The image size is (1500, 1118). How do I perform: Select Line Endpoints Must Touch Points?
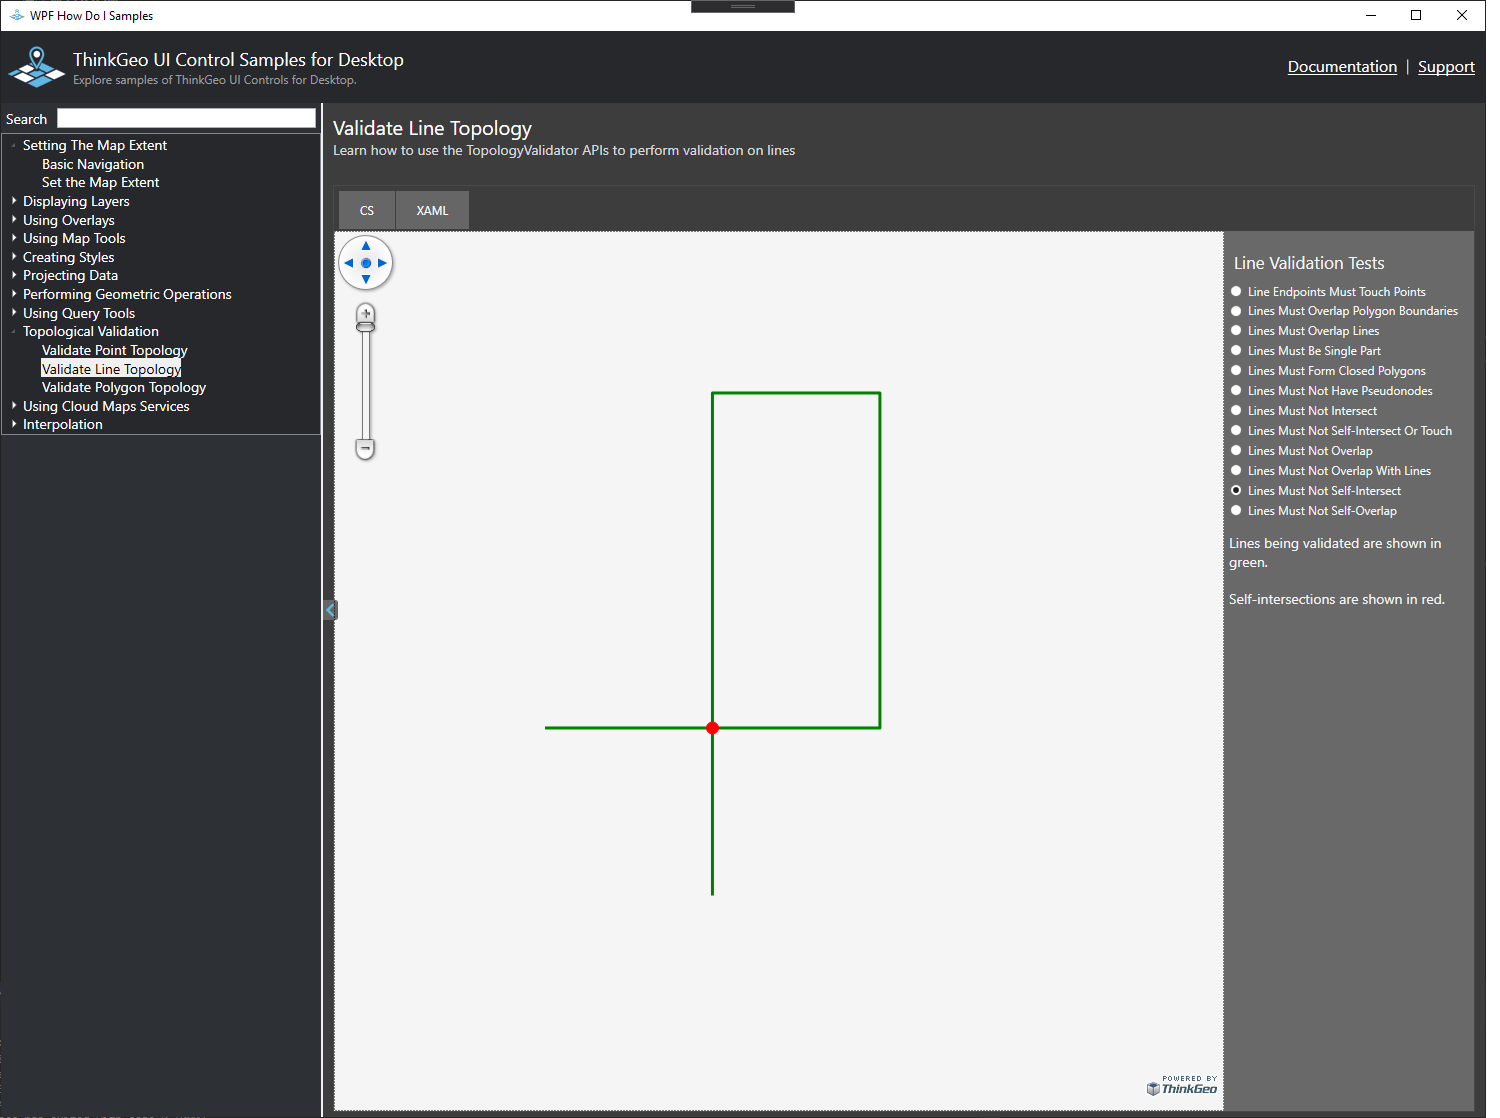(1328, 292)
